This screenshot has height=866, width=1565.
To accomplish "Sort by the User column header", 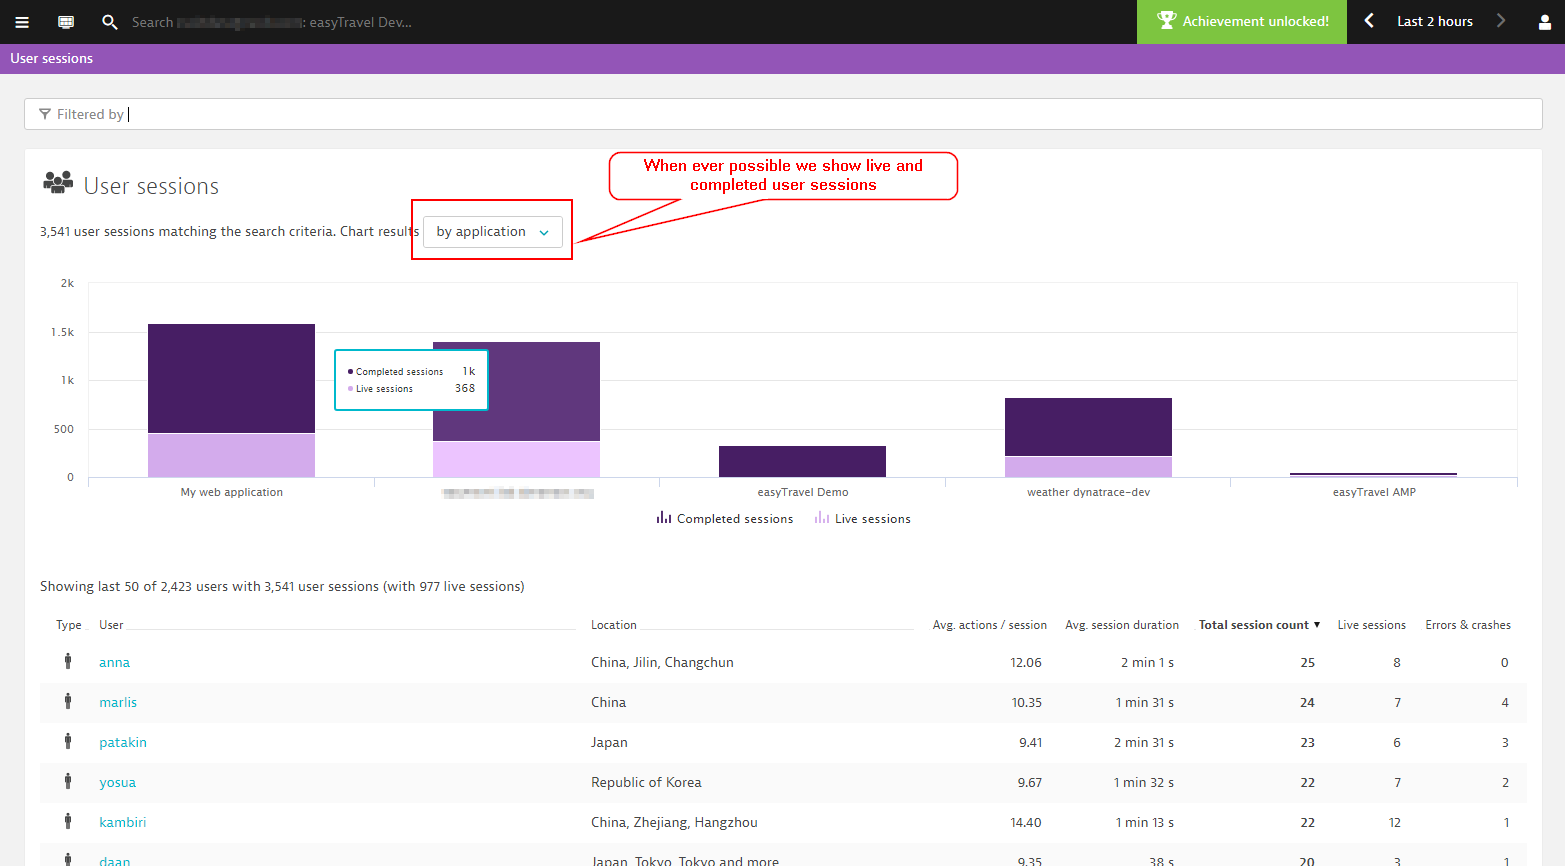I will pos(111,625).
